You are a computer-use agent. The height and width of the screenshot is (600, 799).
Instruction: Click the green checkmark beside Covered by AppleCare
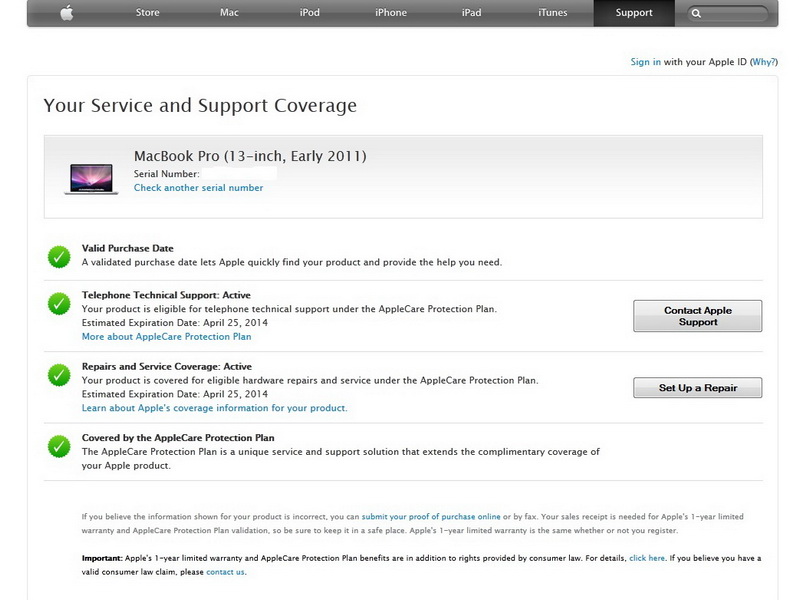59,447
